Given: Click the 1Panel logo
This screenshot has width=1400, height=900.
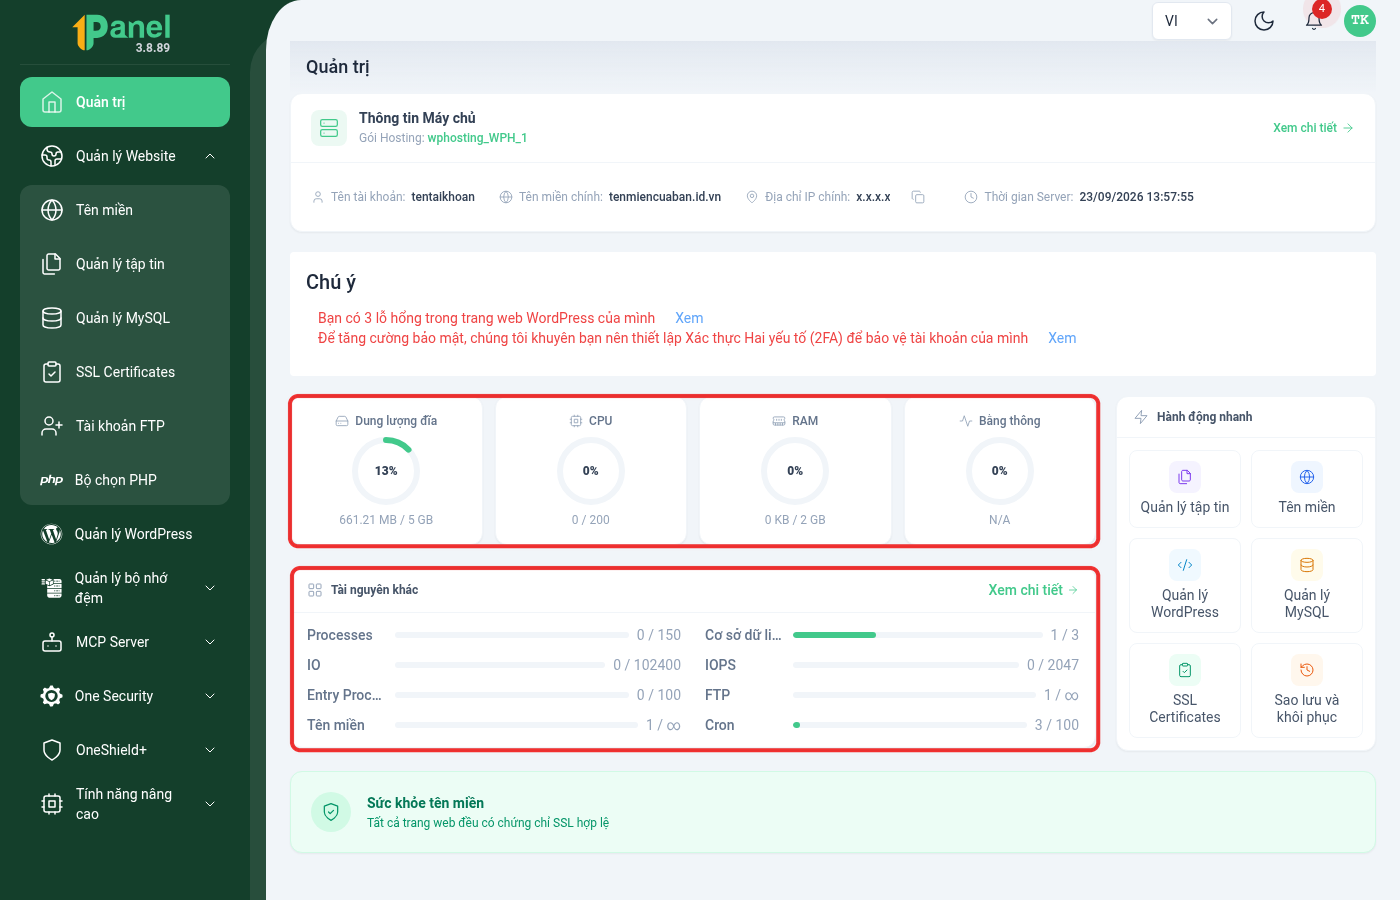Looking at the screenshot, I should coord(122,32).
